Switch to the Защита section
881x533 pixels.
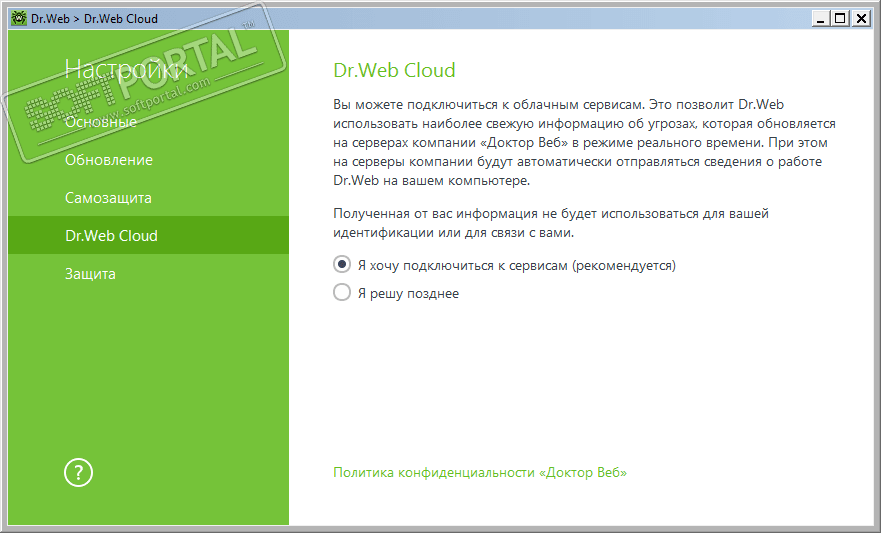(x=90, y=274)
